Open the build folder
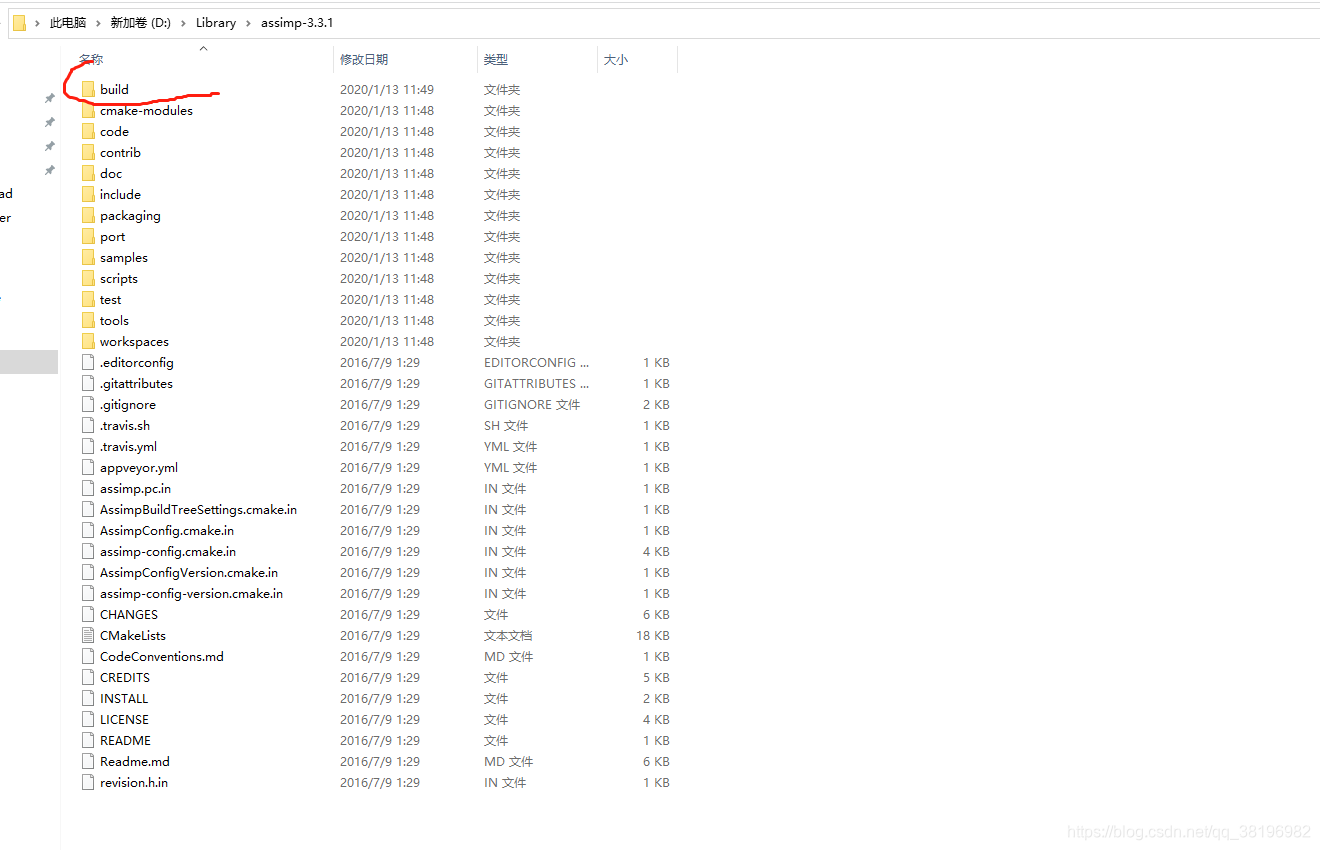The image size is (1320, 850). pyautogui.click(x=114, y=89)
